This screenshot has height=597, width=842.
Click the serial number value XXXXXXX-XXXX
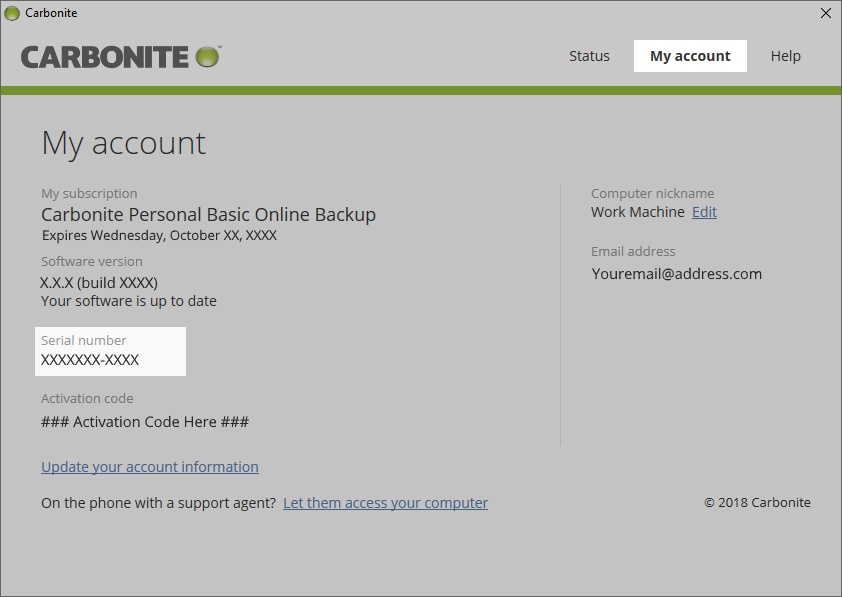click(x=90, y=360)
